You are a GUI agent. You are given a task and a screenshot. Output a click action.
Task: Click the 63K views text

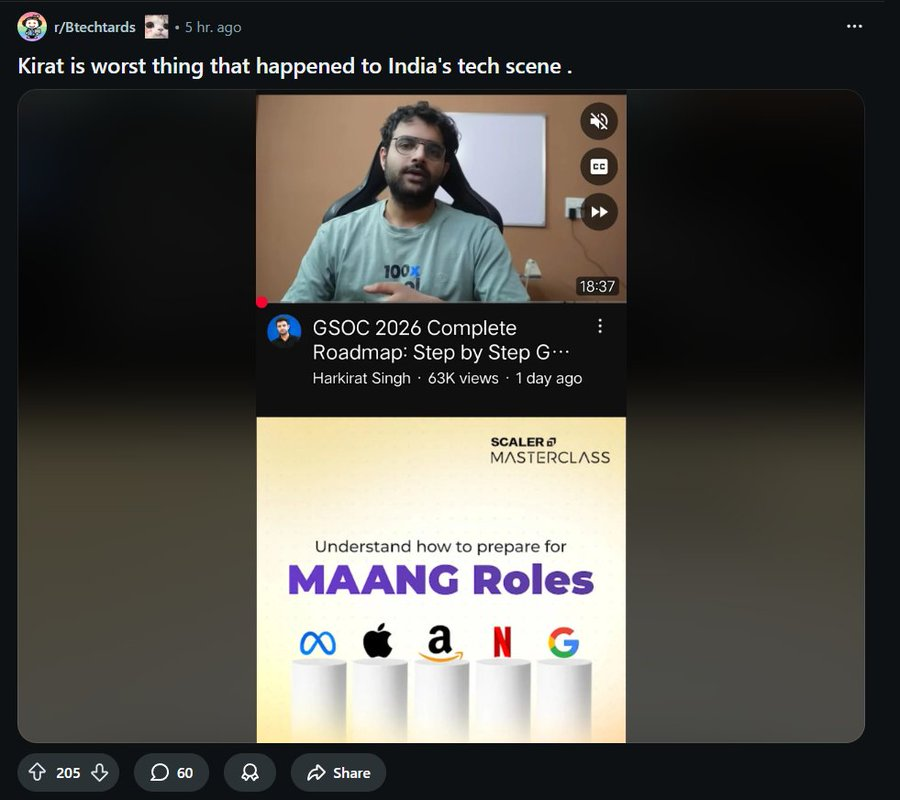463,378
